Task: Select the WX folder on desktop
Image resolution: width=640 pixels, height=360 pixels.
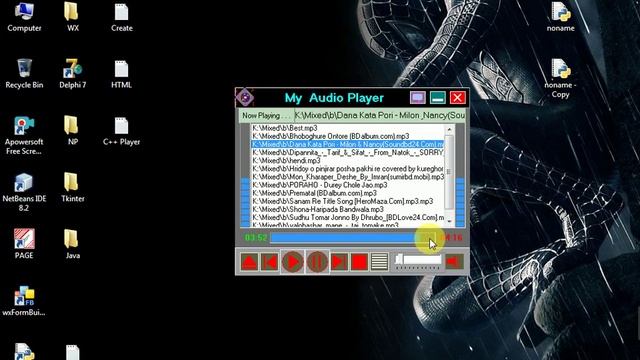Action: tap(73, 18)
